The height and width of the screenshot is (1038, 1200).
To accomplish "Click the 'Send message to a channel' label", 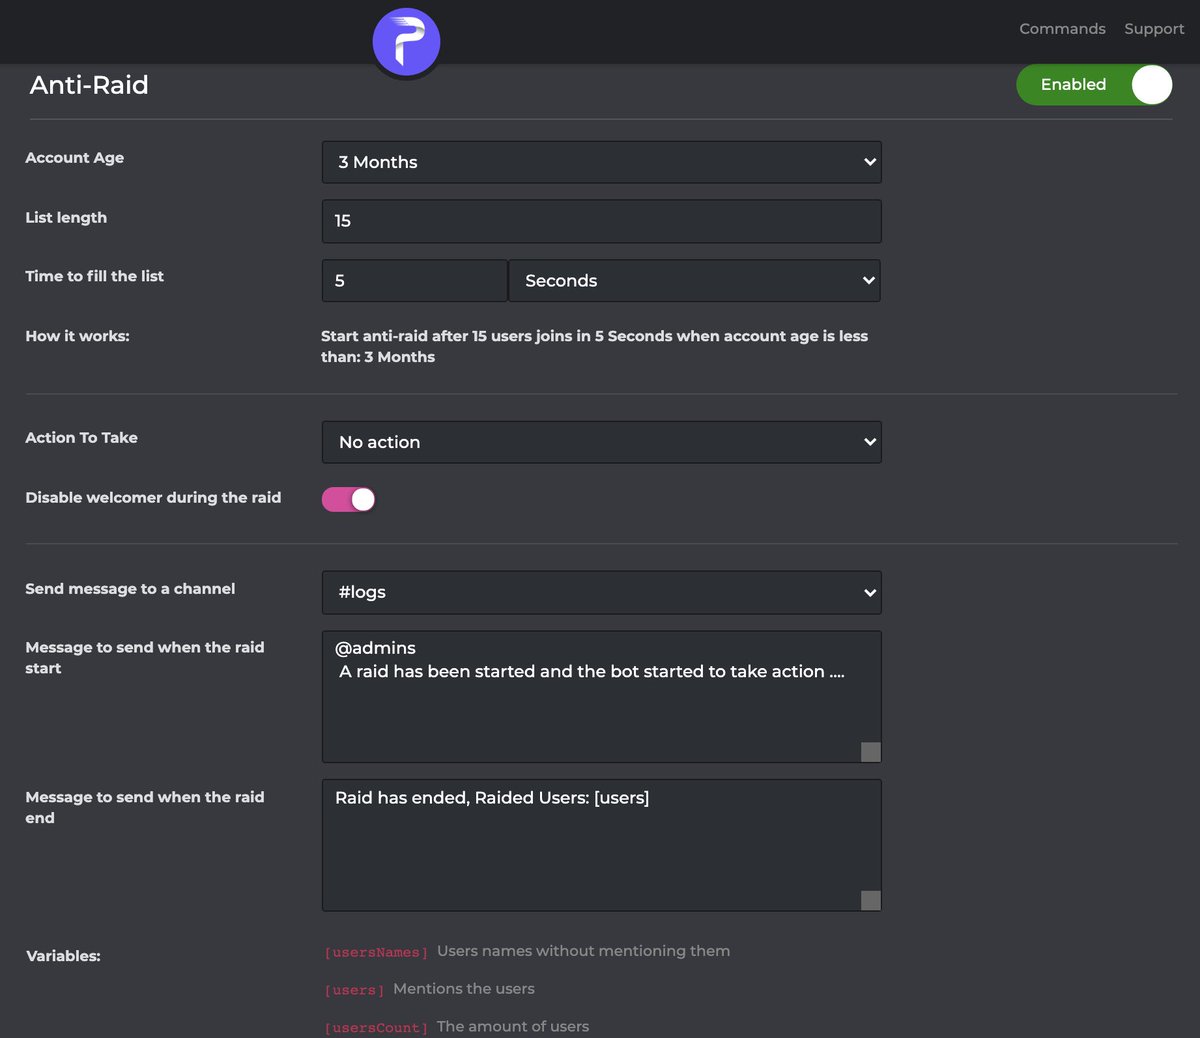I will pyautogui.click(x=130, y=589).
